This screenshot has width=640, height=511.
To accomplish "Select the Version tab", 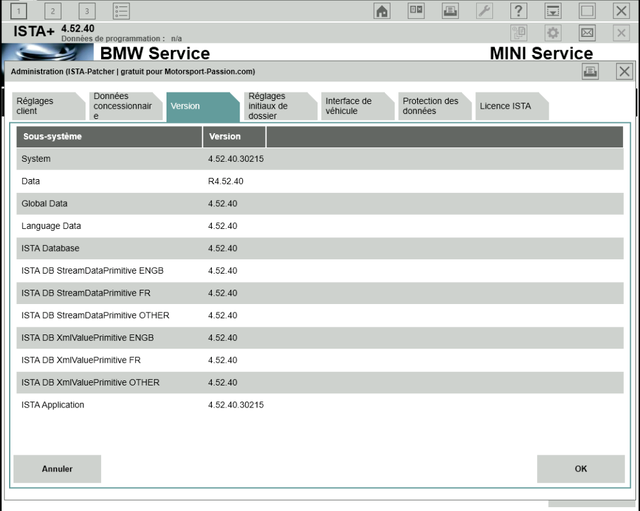I will click(x=203, y=106).
